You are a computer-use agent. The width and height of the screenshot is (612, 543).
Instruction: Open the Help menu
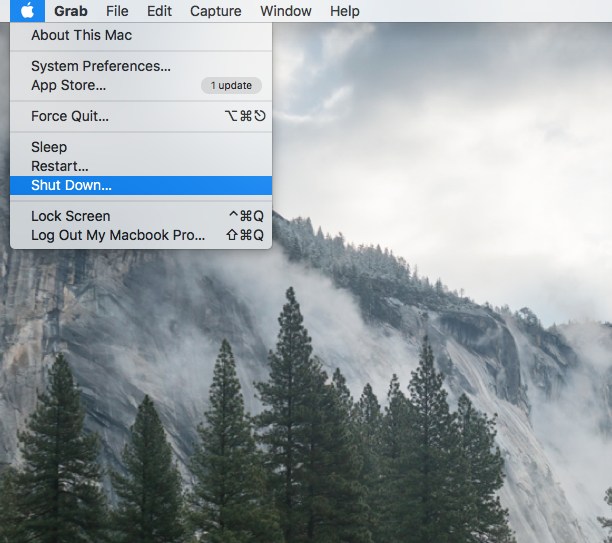point(345,11)
